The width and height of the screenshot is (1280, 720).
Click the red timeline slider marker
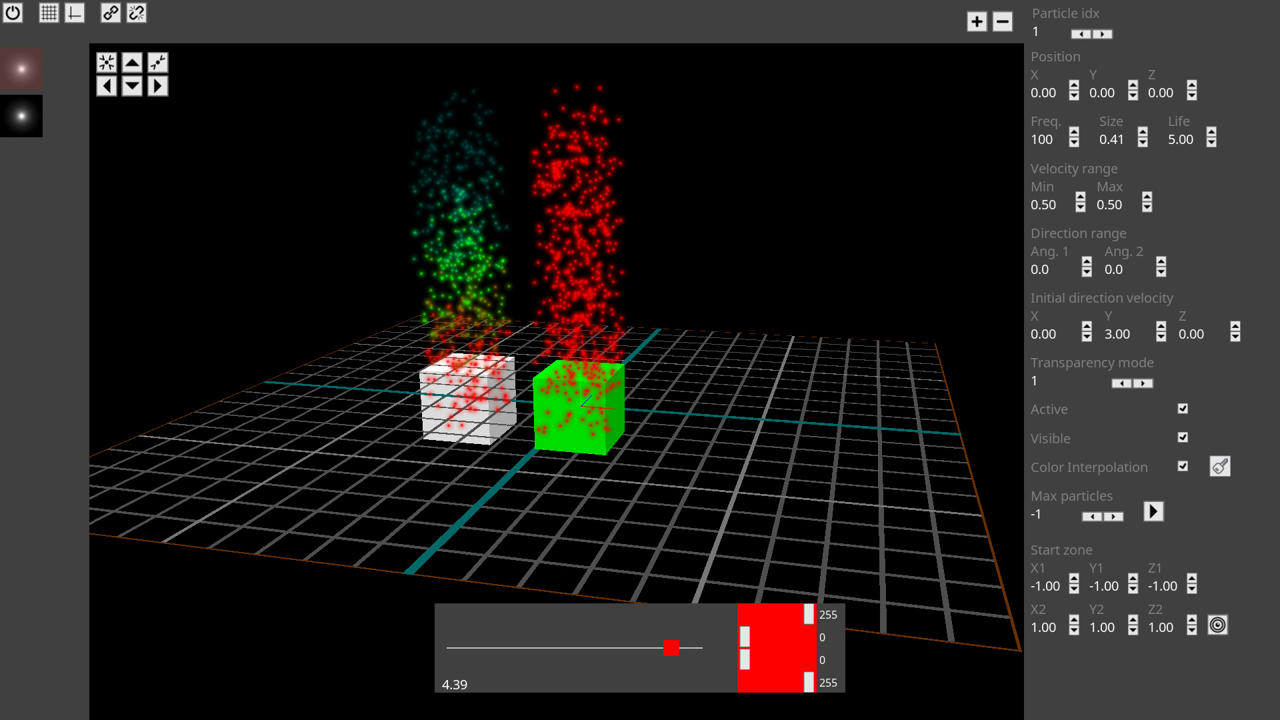(671, 648)
